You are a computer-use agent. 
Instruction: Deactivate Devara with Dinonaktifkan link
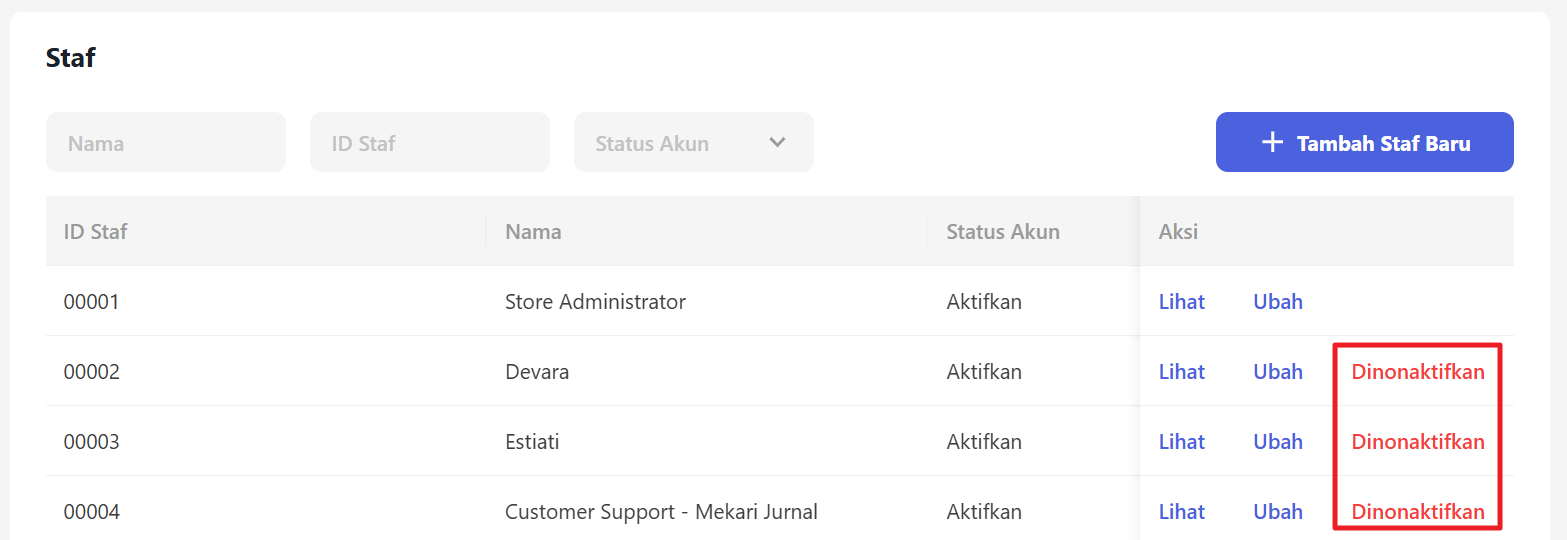(1417, 372)
